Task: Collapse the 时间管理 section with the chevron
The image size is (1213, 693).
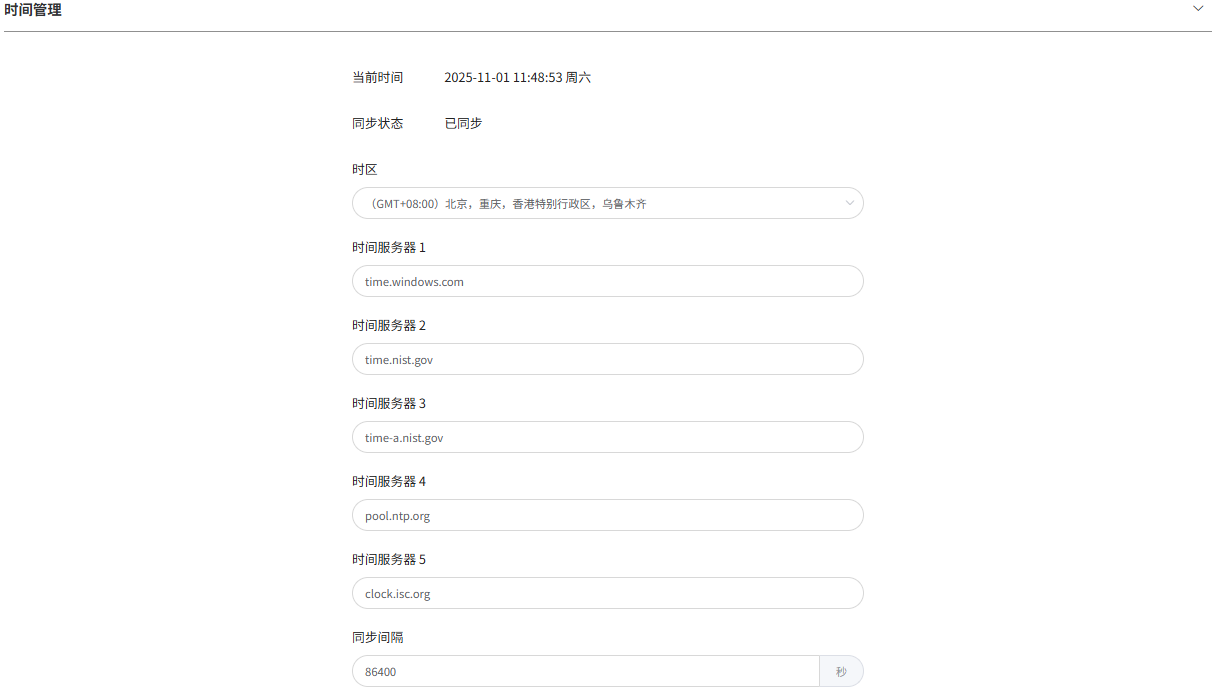Action: (x=1198, y=8)
